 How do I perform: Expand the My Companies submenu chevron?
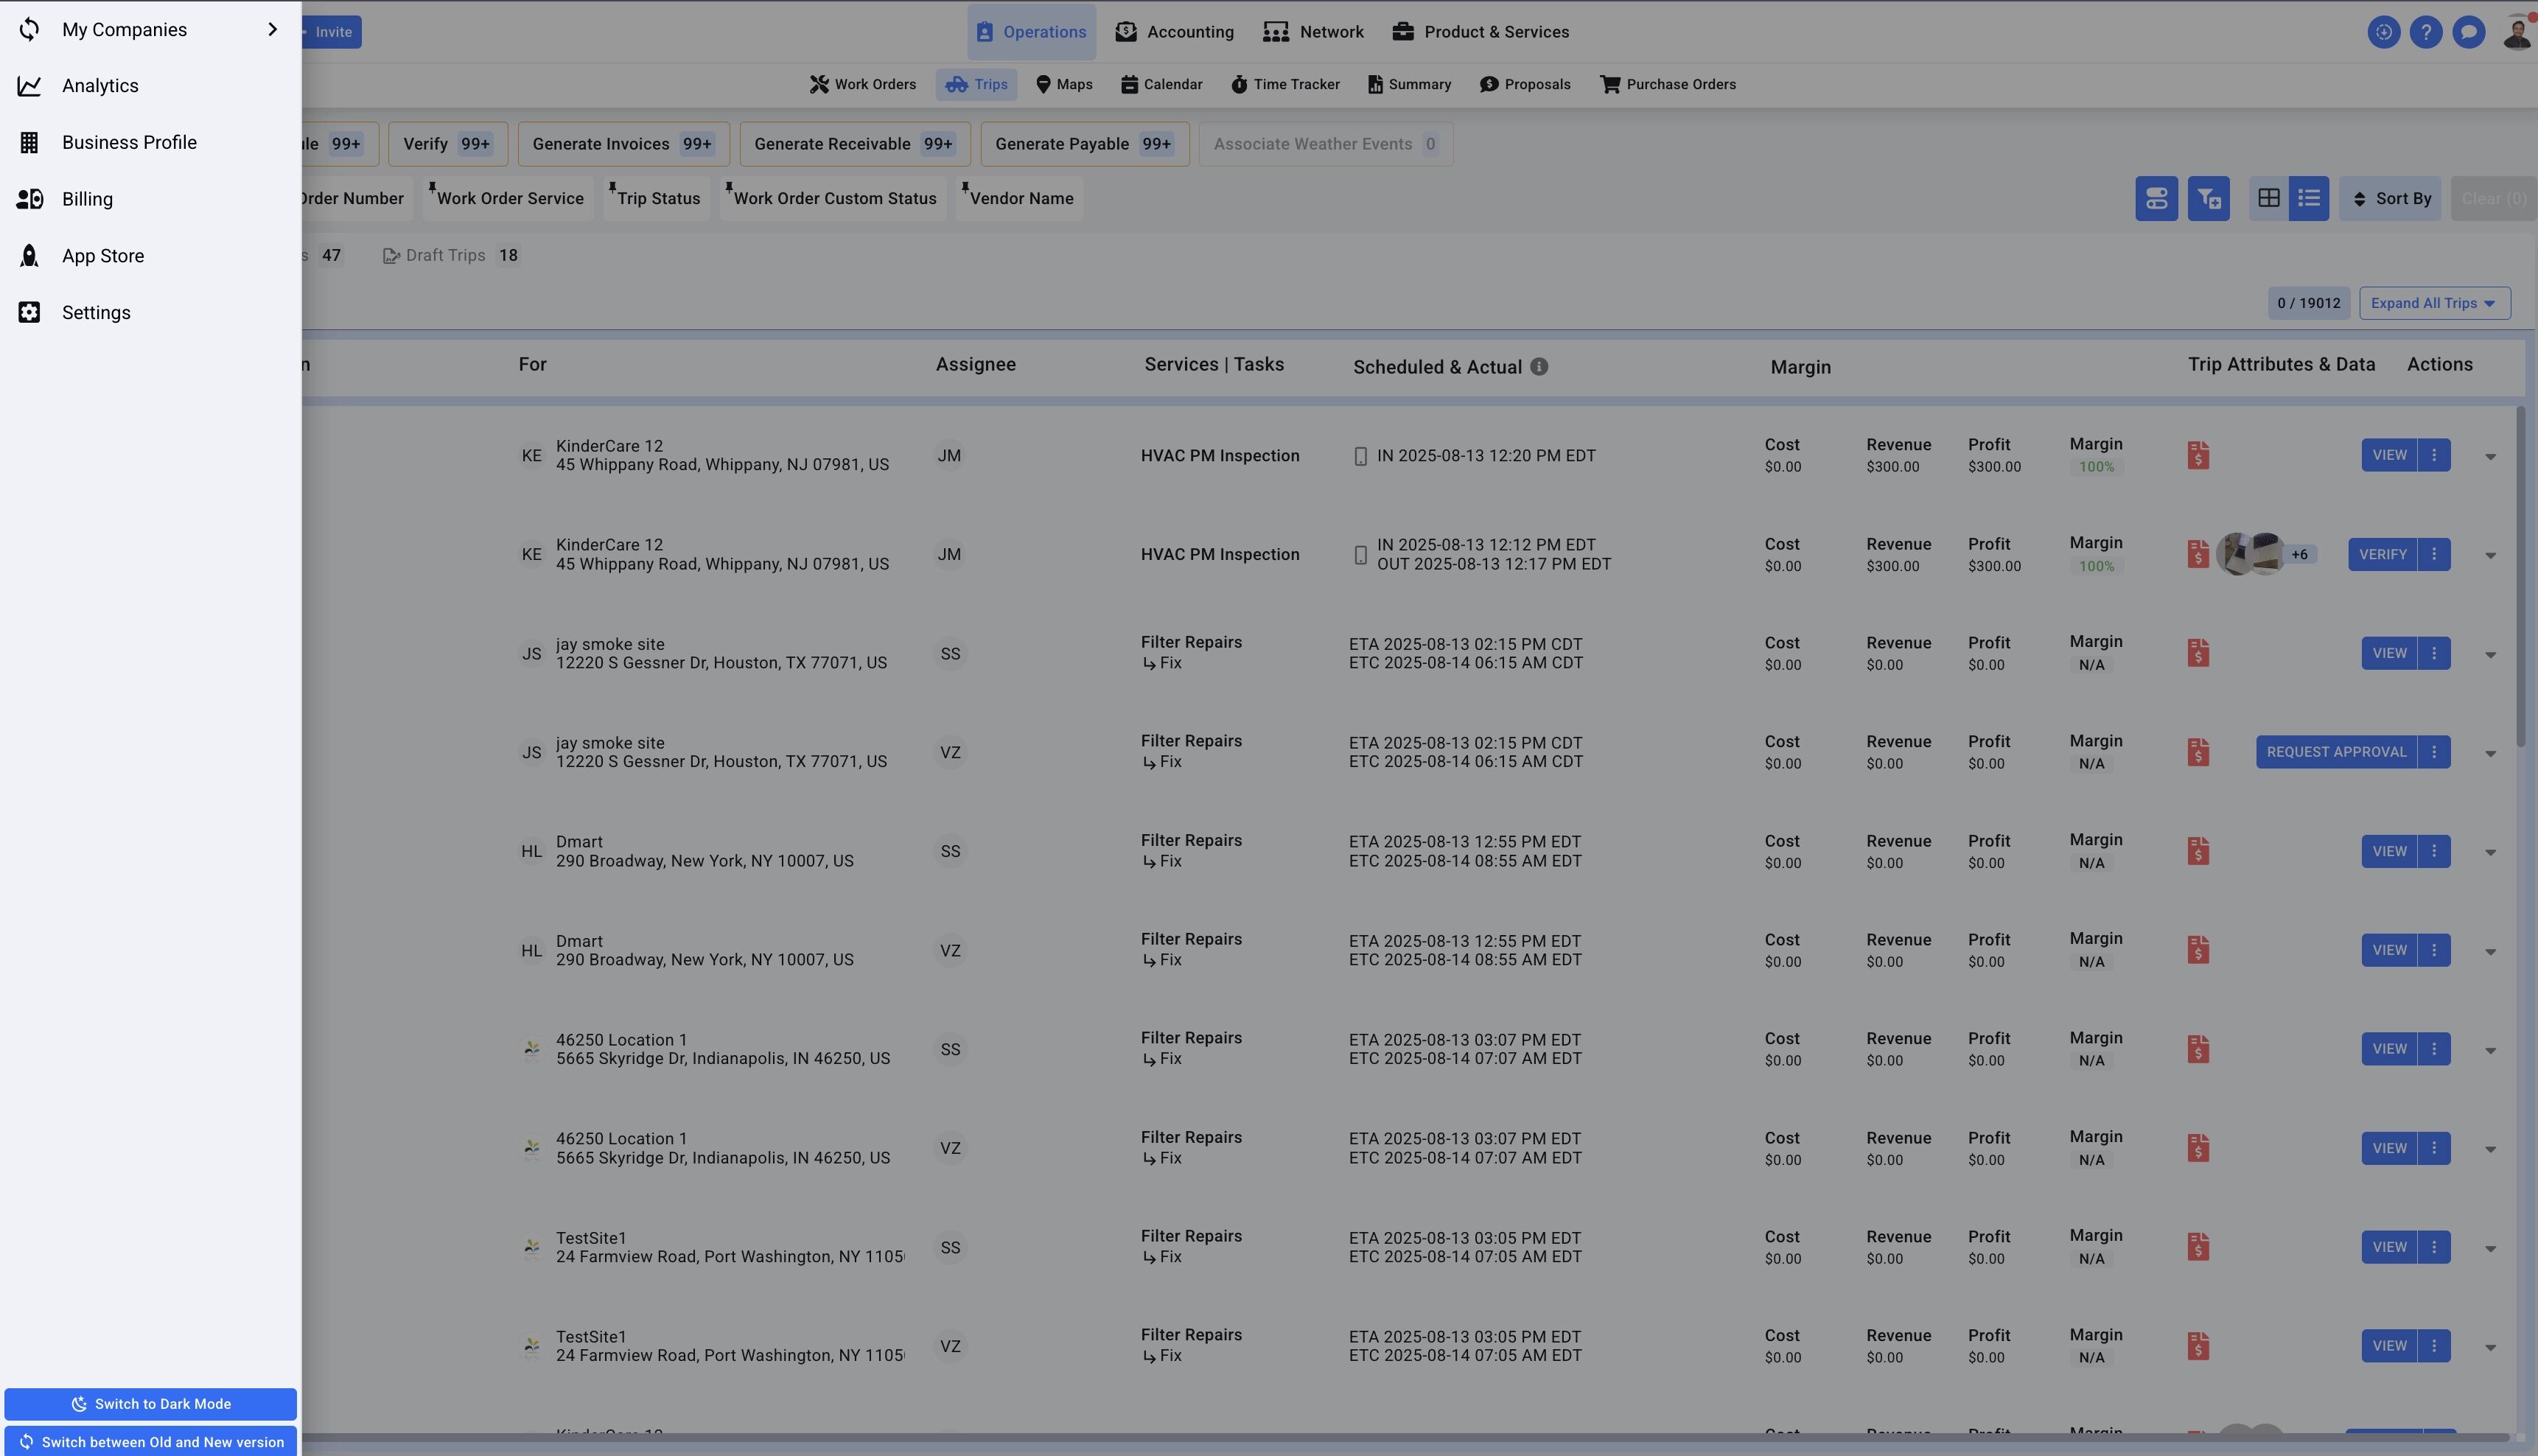click(272, 29)
